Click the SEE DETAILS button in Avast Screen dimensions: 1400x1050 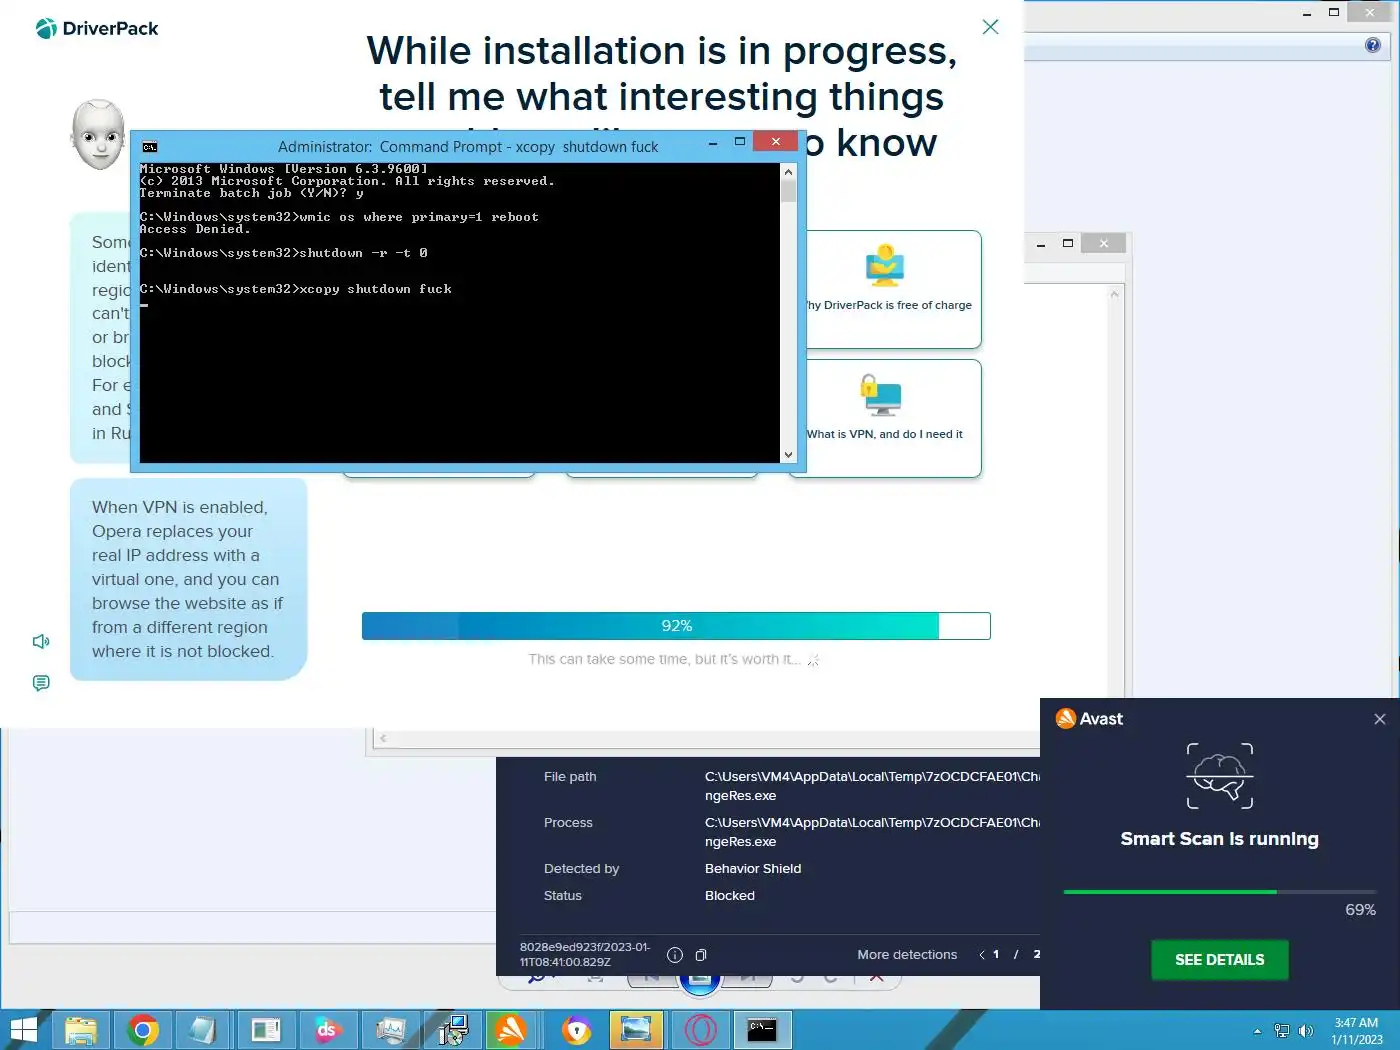point(1220,960)
